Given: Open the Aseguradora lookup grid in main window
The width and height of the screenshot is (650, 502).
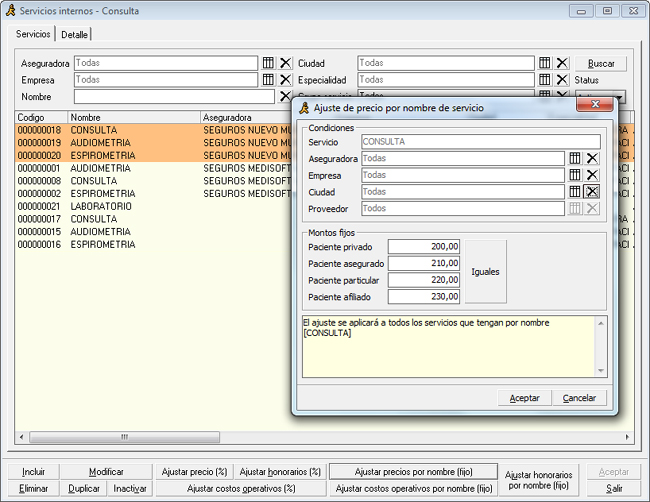Looking at the screenshot, I should tap(268, 63).
